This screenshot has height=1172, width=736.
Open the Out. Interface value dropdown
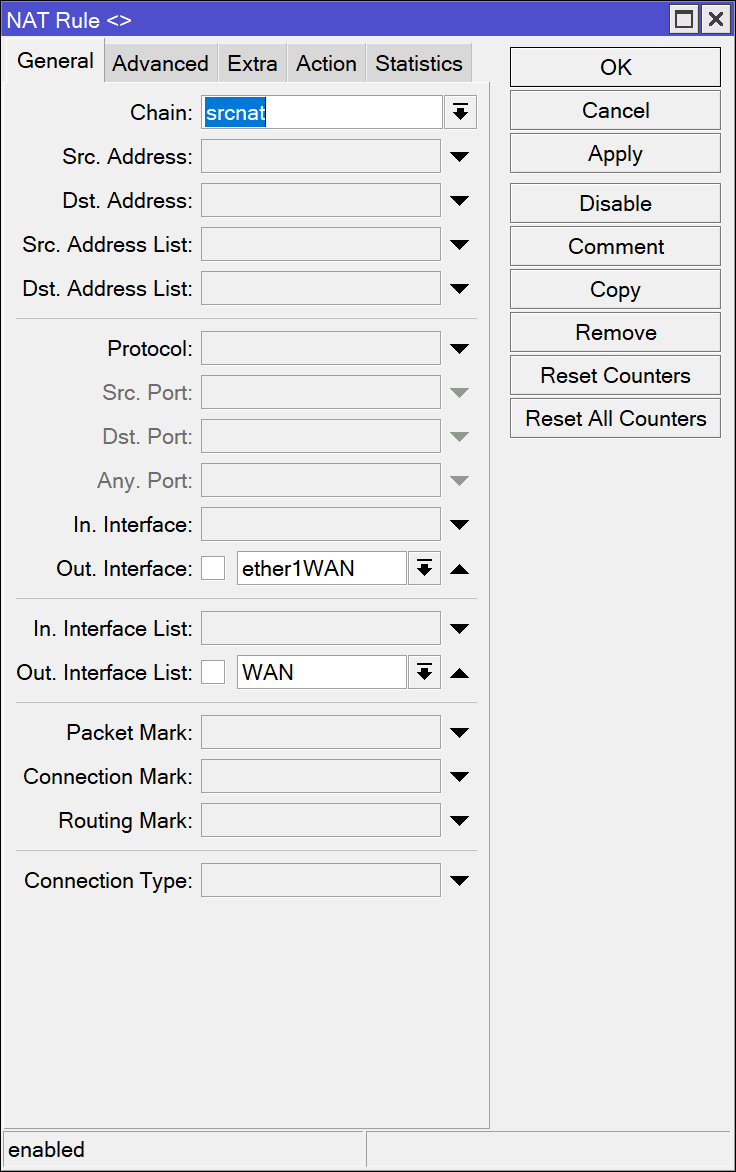[x=424, y=569]
